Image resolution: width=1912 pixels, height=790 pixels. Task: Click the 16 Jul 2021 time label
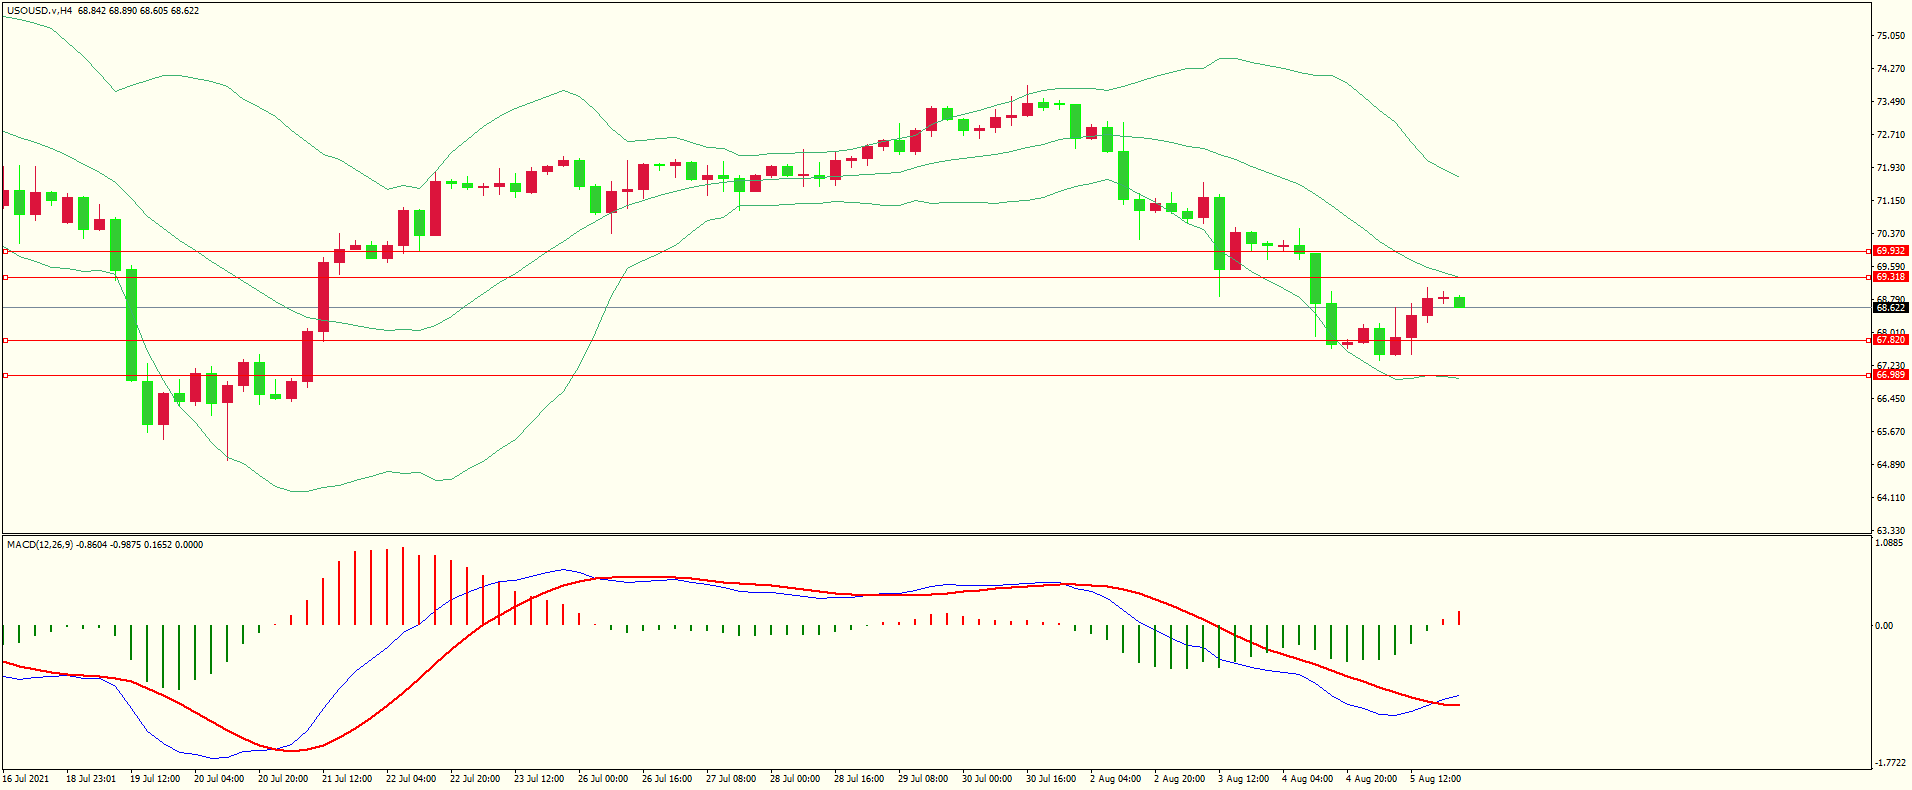point(26,779)
